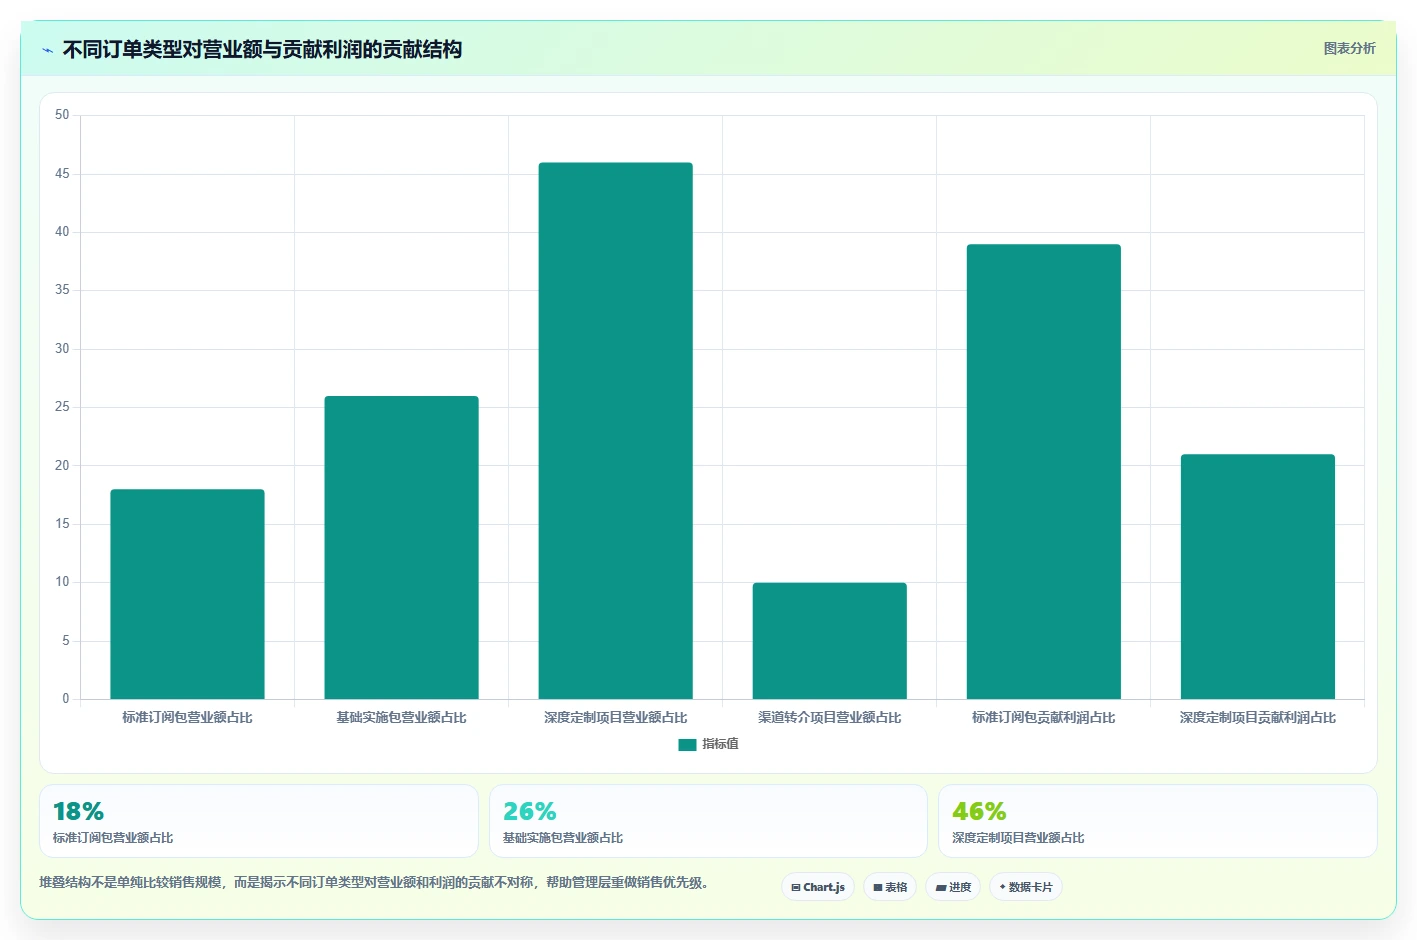Viewport: 1417px width, 940px height.
Task: Click the square icon in 表格 chip
Action: pyautogui.click(x=878, y=888)
